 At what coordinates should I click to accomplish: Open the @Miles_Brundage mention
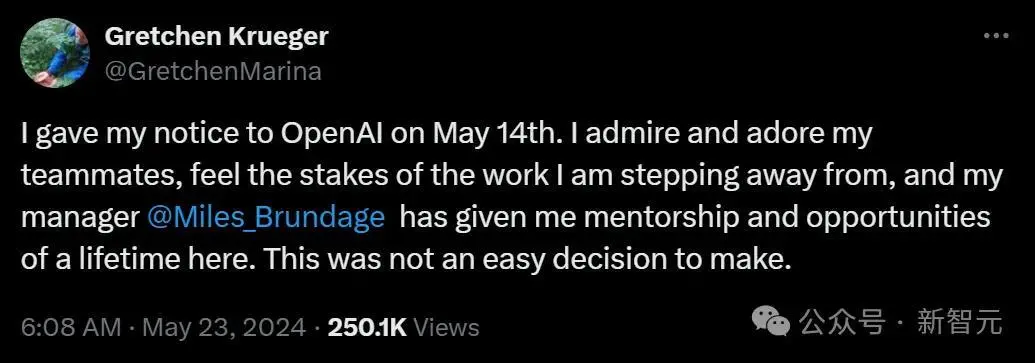pyautogui.click(x=266, y=218)
